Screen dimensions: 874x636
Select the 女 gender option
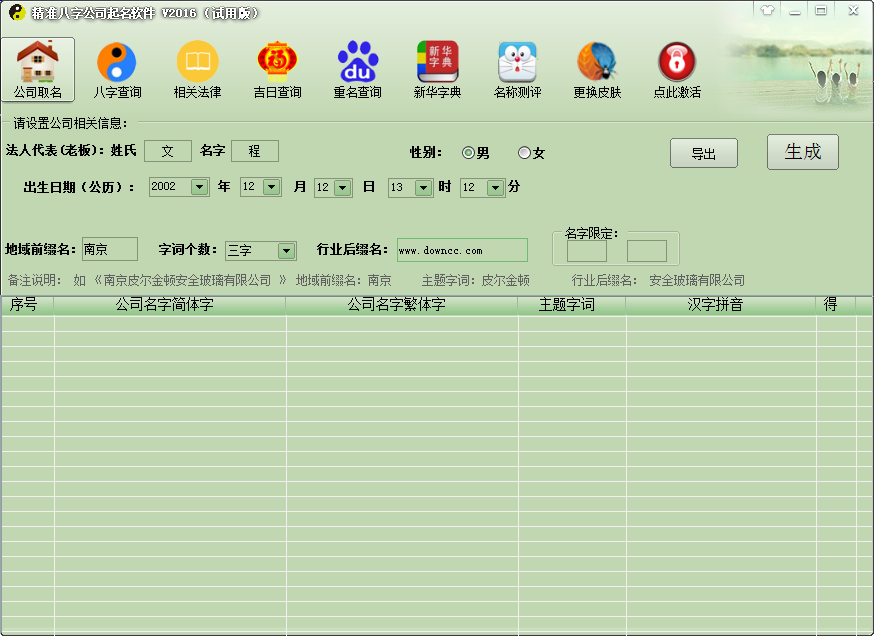coord(523,153)
